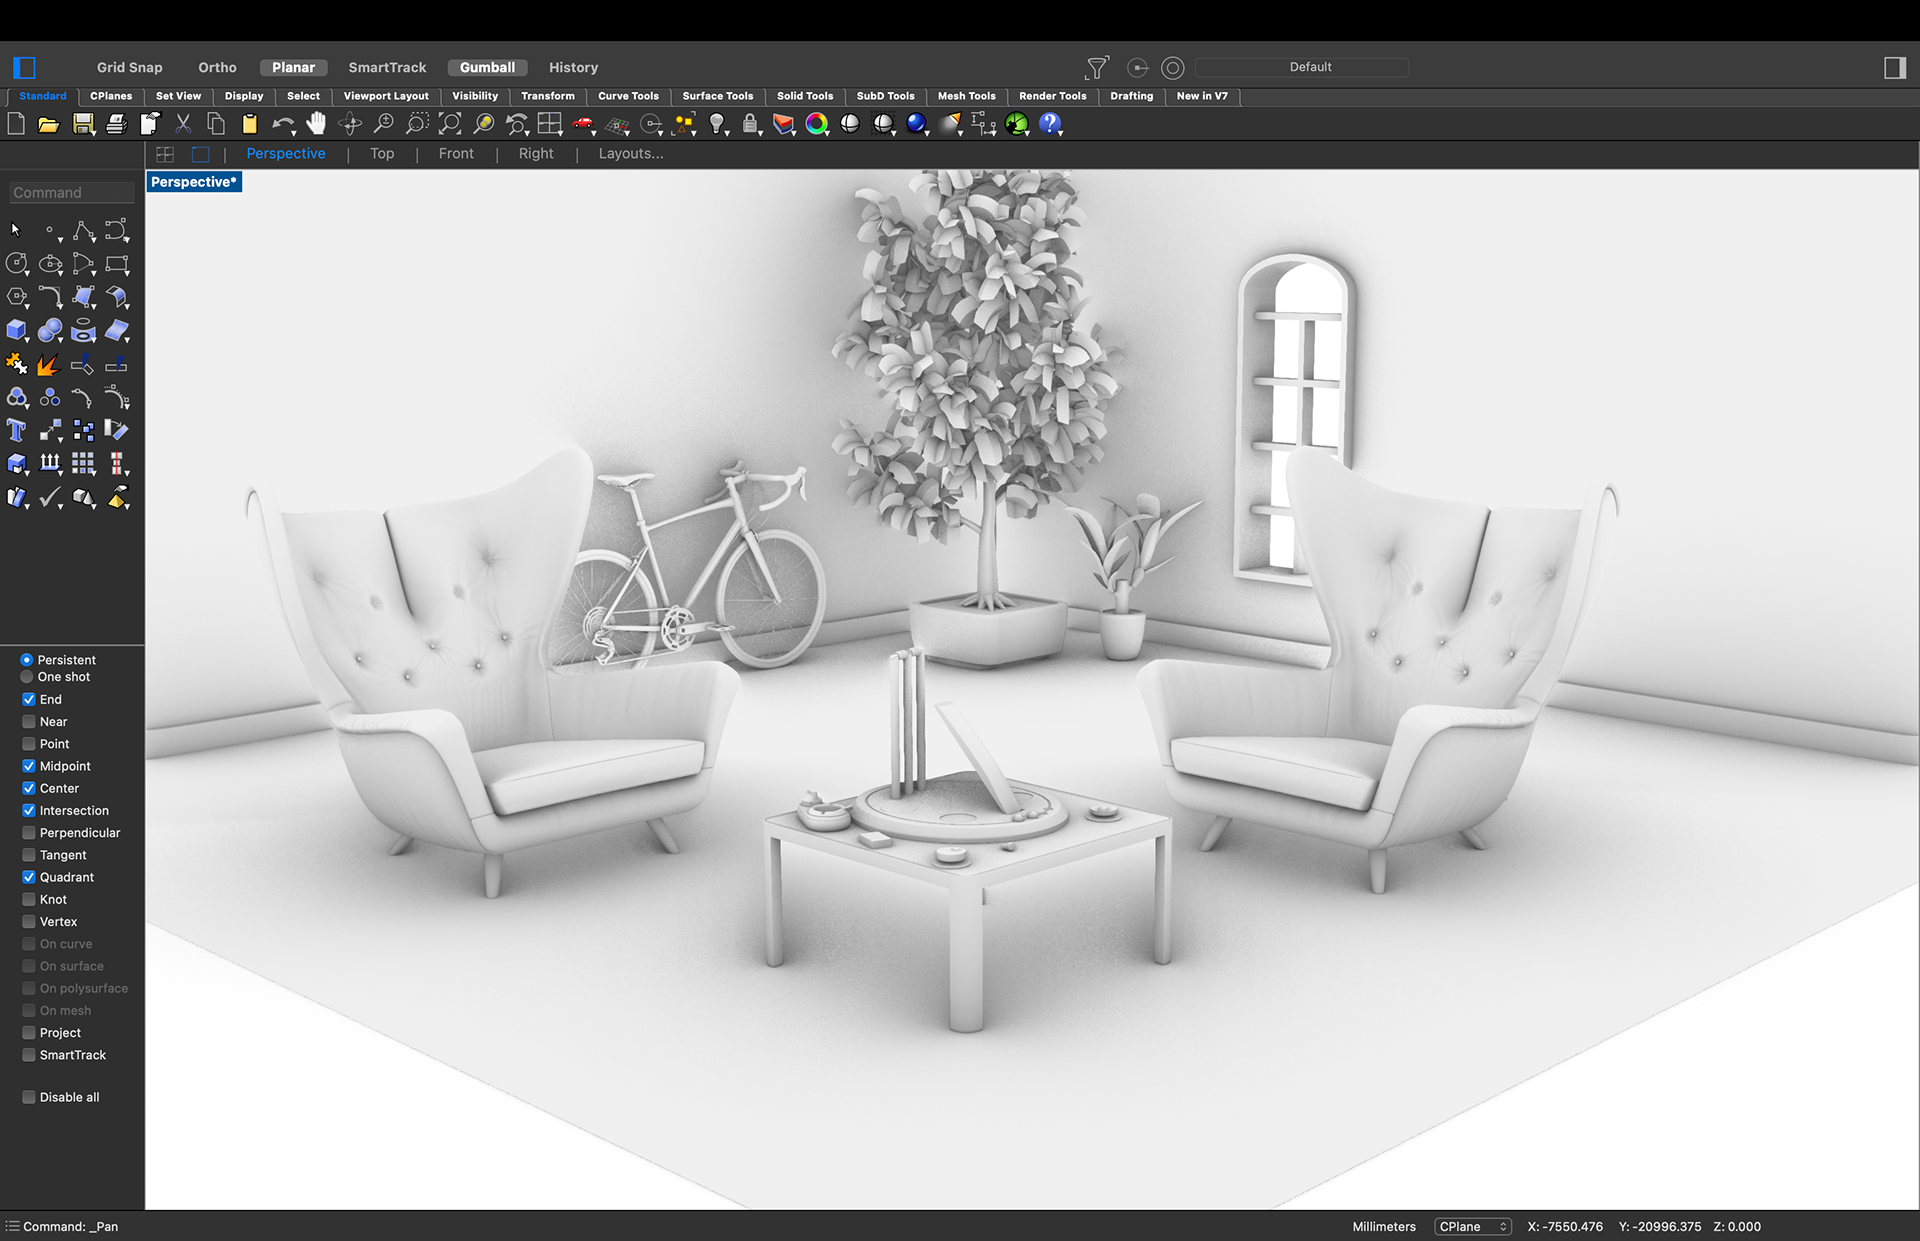Select the Pan hand tool
This screenshot has width=1920, height=1241.
(x=316, y=124)
